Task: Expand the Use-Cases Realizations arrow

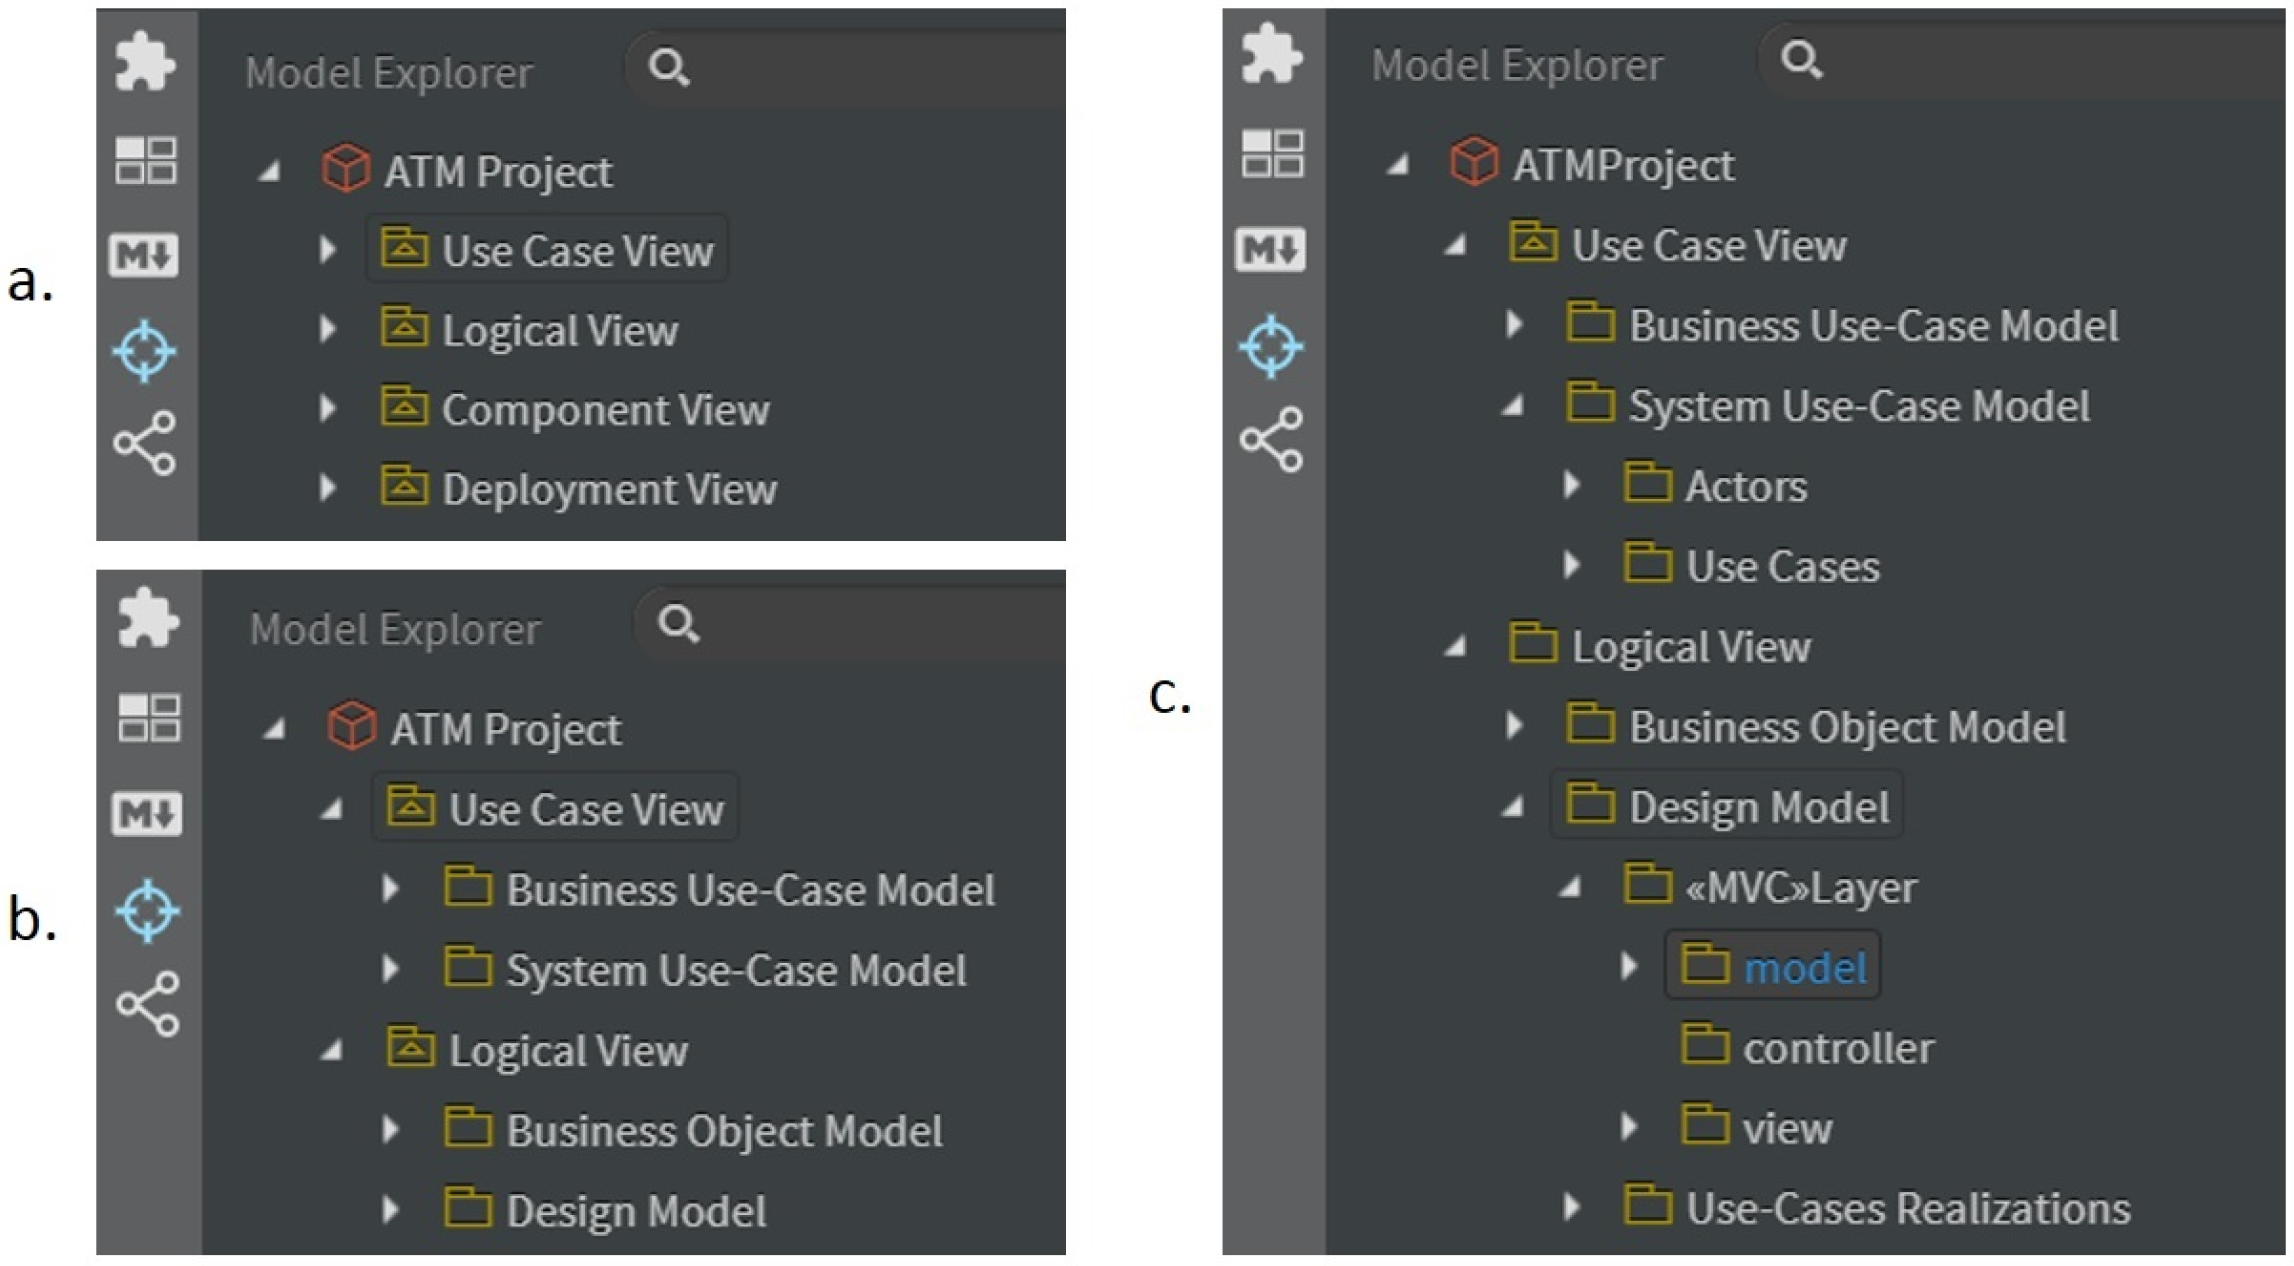Action: (x=1572, y=1207)
